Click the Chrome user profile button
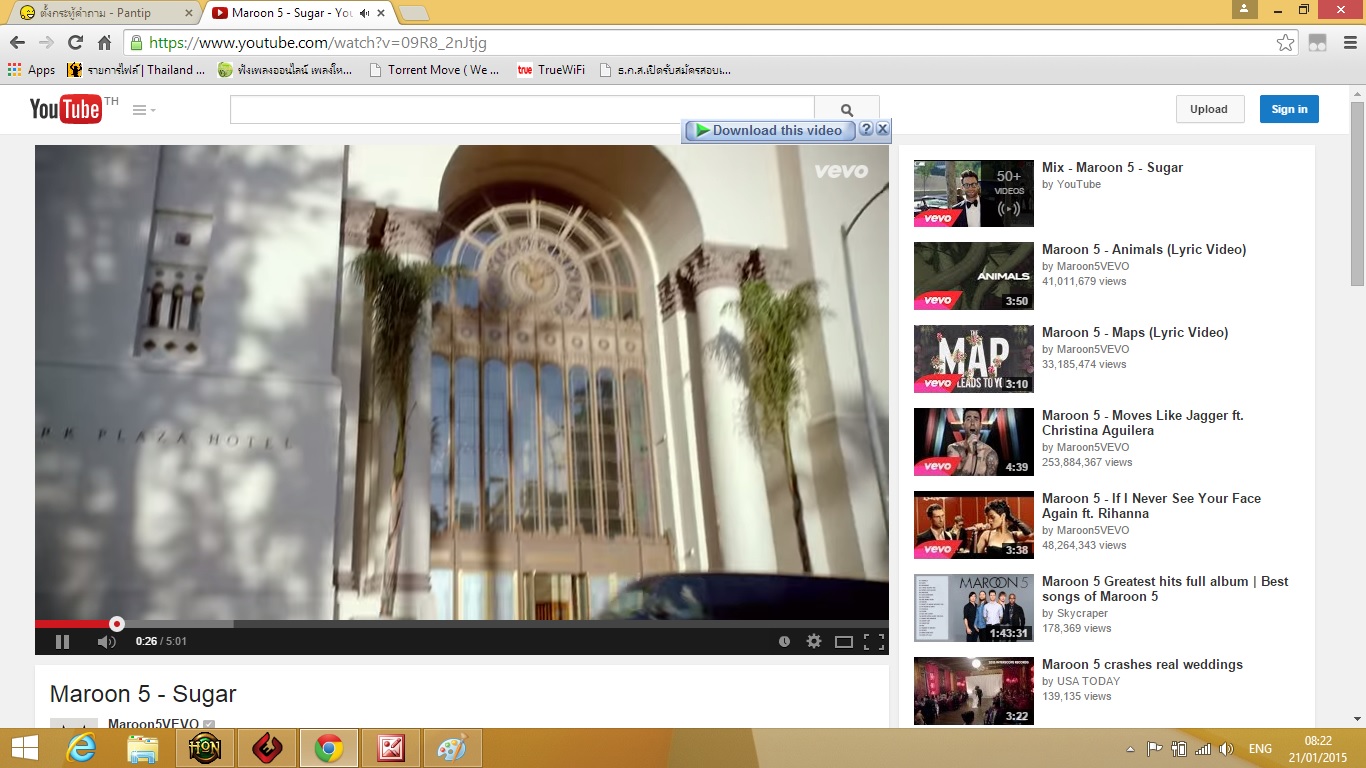 [x=1244, y=9]
